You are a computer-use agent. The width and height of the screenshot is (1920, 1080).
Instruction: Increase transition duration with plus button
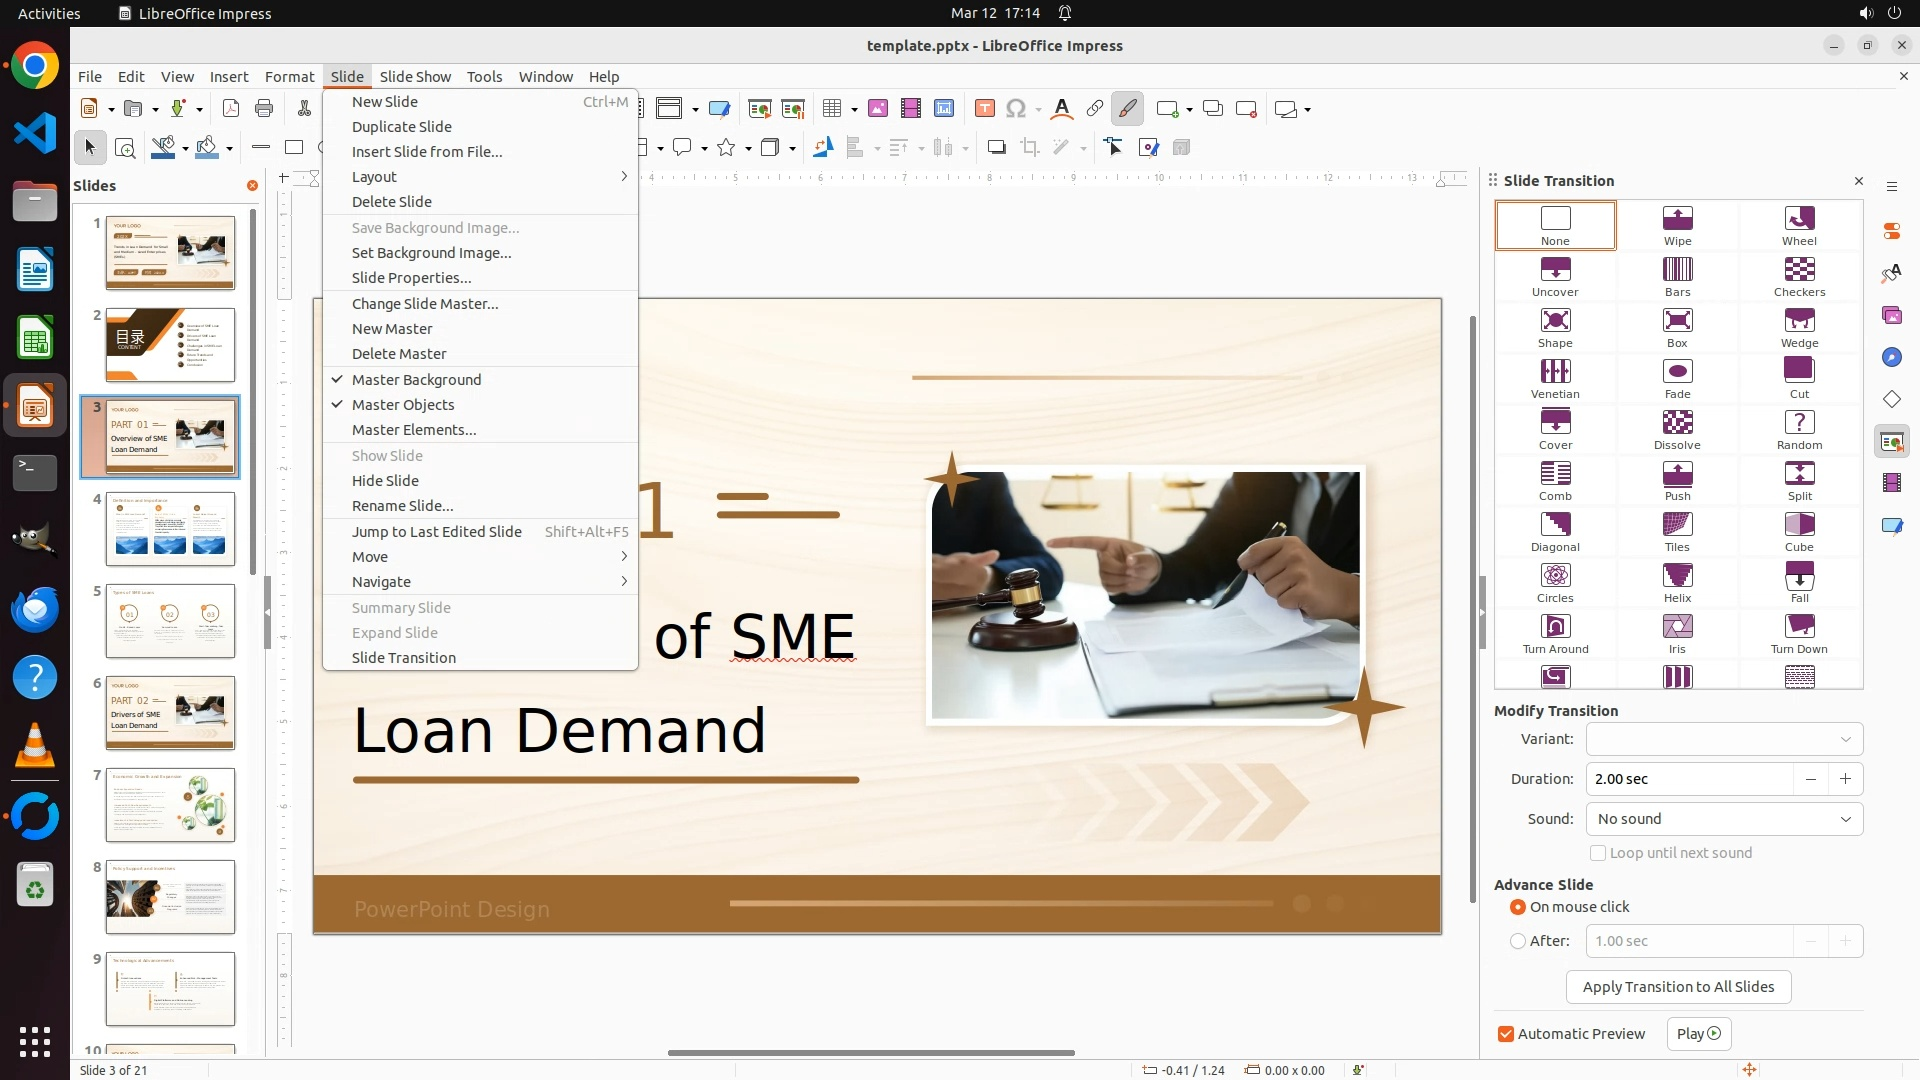click(x=1845, y=779)
